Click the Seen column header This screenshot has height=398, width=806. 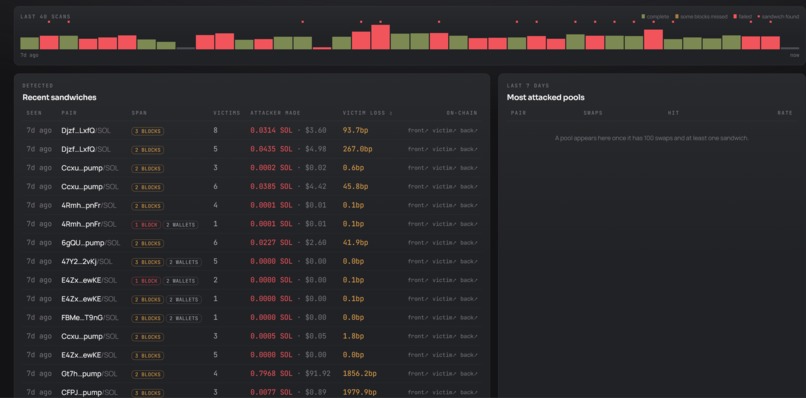(34, 113)
